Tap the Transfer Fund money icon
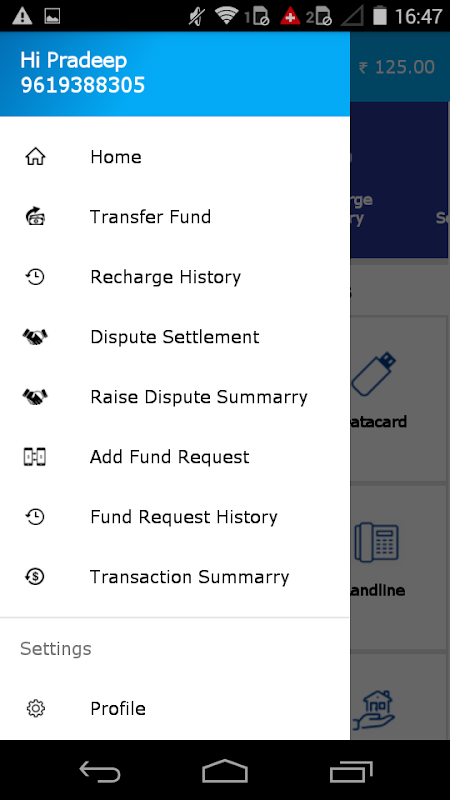450x800 pixels. [x=35, y=217]
